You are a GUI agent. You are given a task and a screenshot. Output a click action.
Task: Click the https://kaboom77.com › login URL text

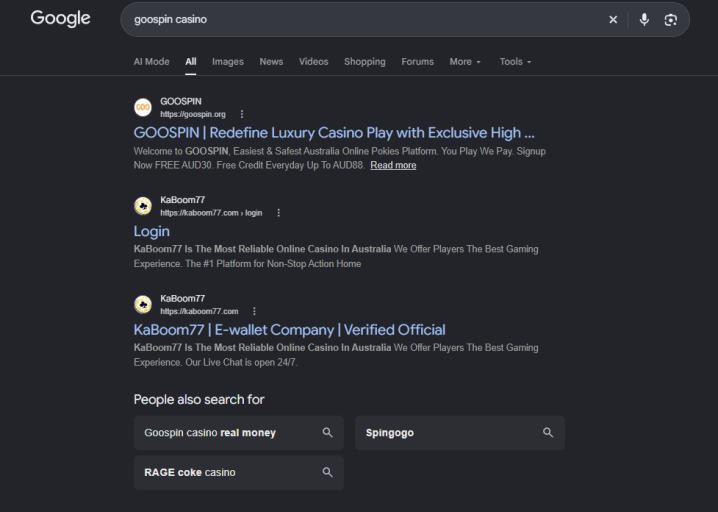coord(211,212)
